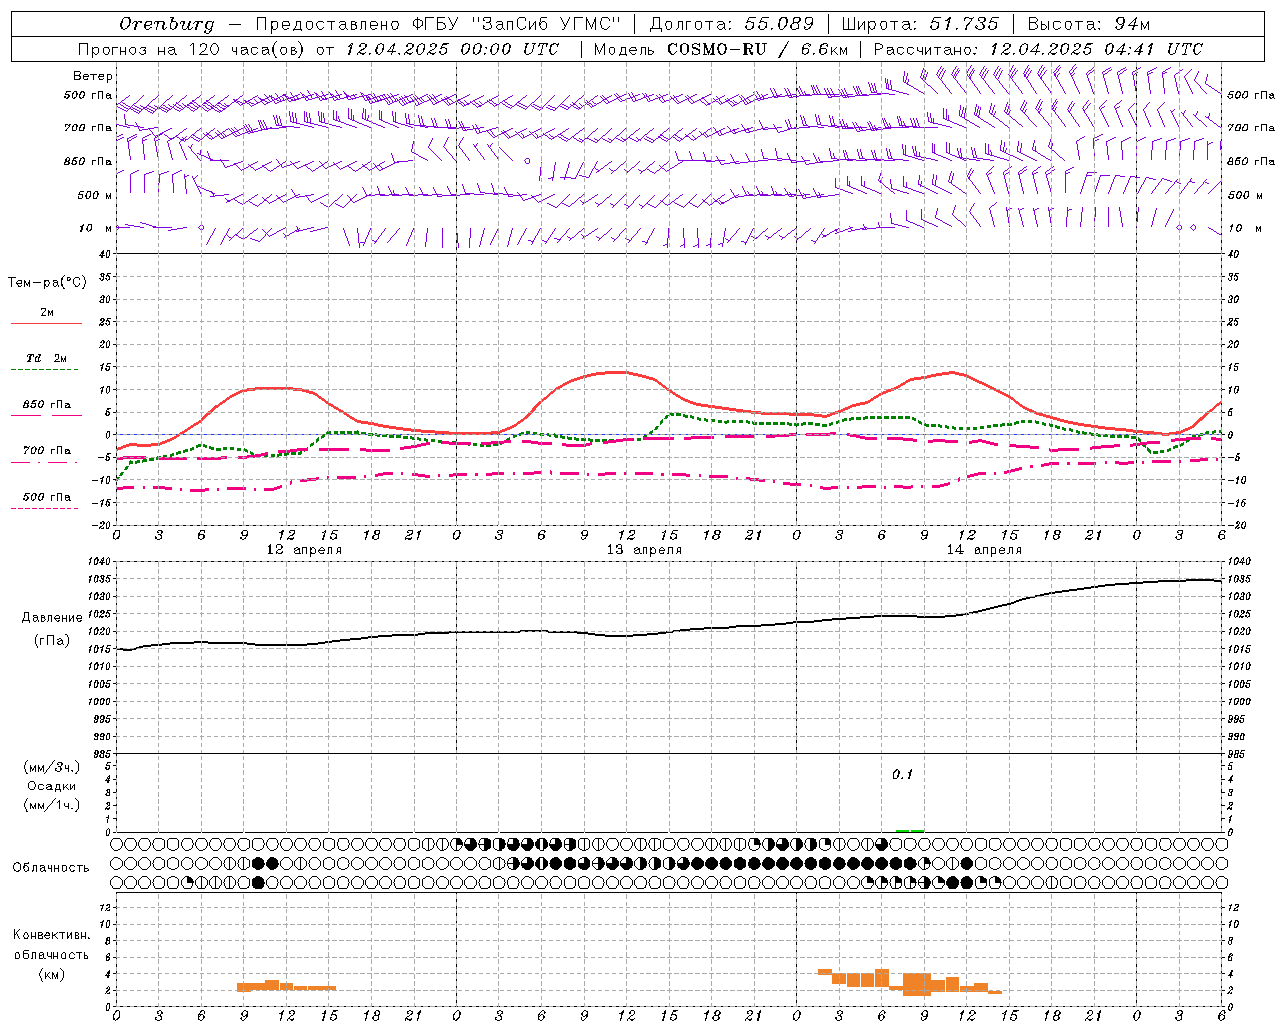The width and height of the screenshot is (1280, 1024).
Task: Select the "Высота: 94м" elevation text
Action: [1089, 24]
